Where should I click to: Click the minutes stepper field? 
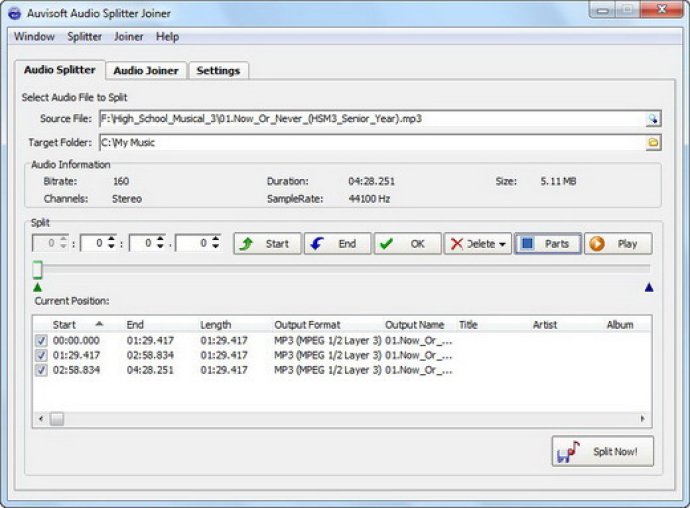click(x=99, y=243)
